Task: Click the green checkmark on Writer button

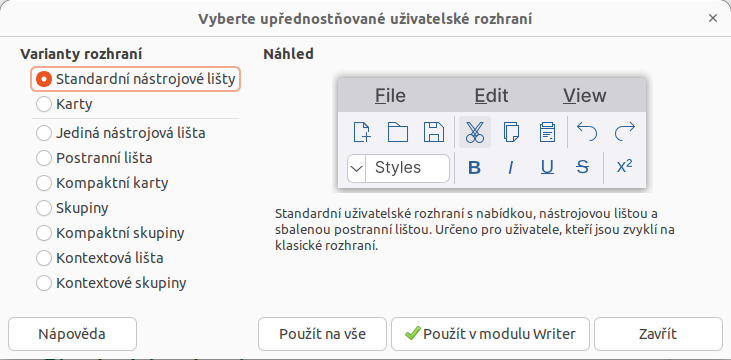Action: pyautogui.click(x=413, y=333)
